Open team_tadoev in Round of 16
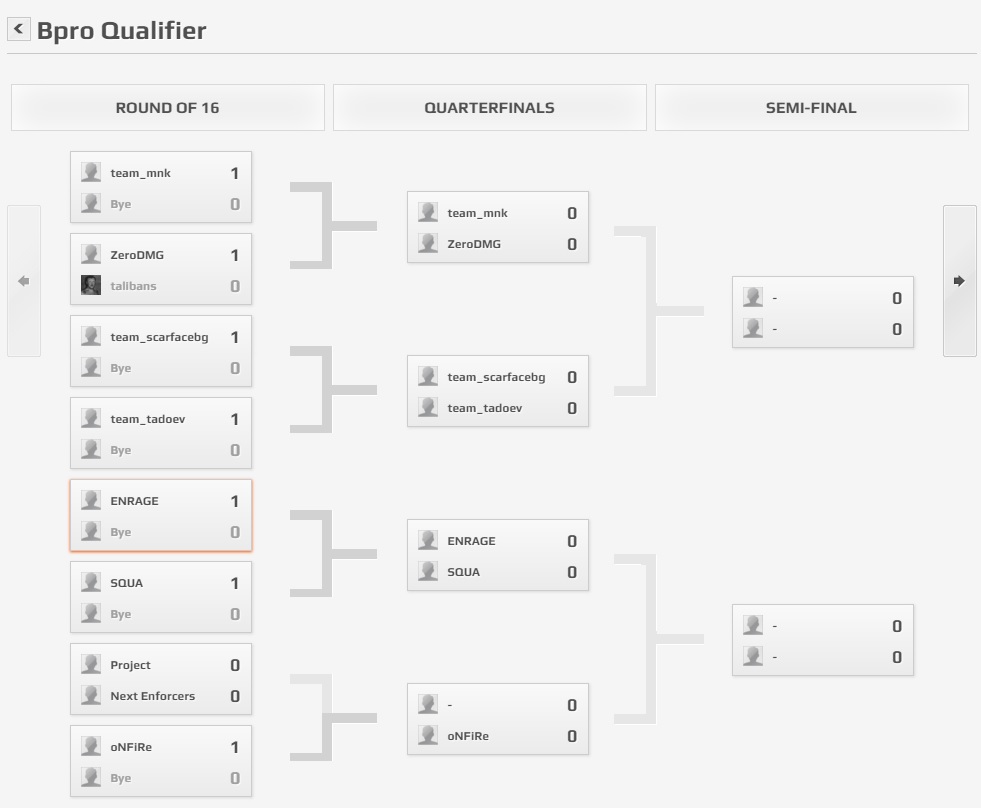The image size is (981, 808). (148, 419)
